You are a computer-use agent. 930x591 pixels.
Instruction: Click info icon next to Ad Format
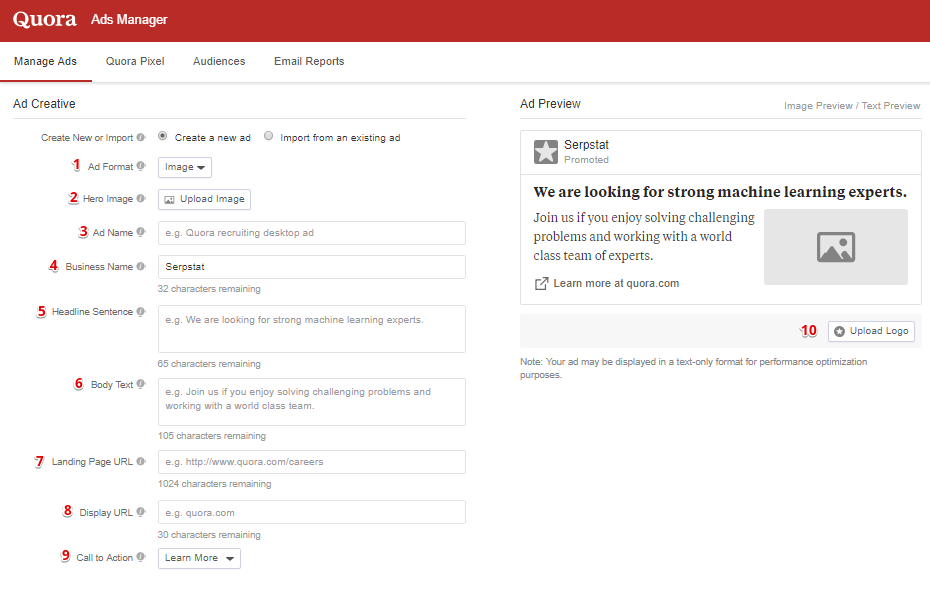tap(141, 166)
